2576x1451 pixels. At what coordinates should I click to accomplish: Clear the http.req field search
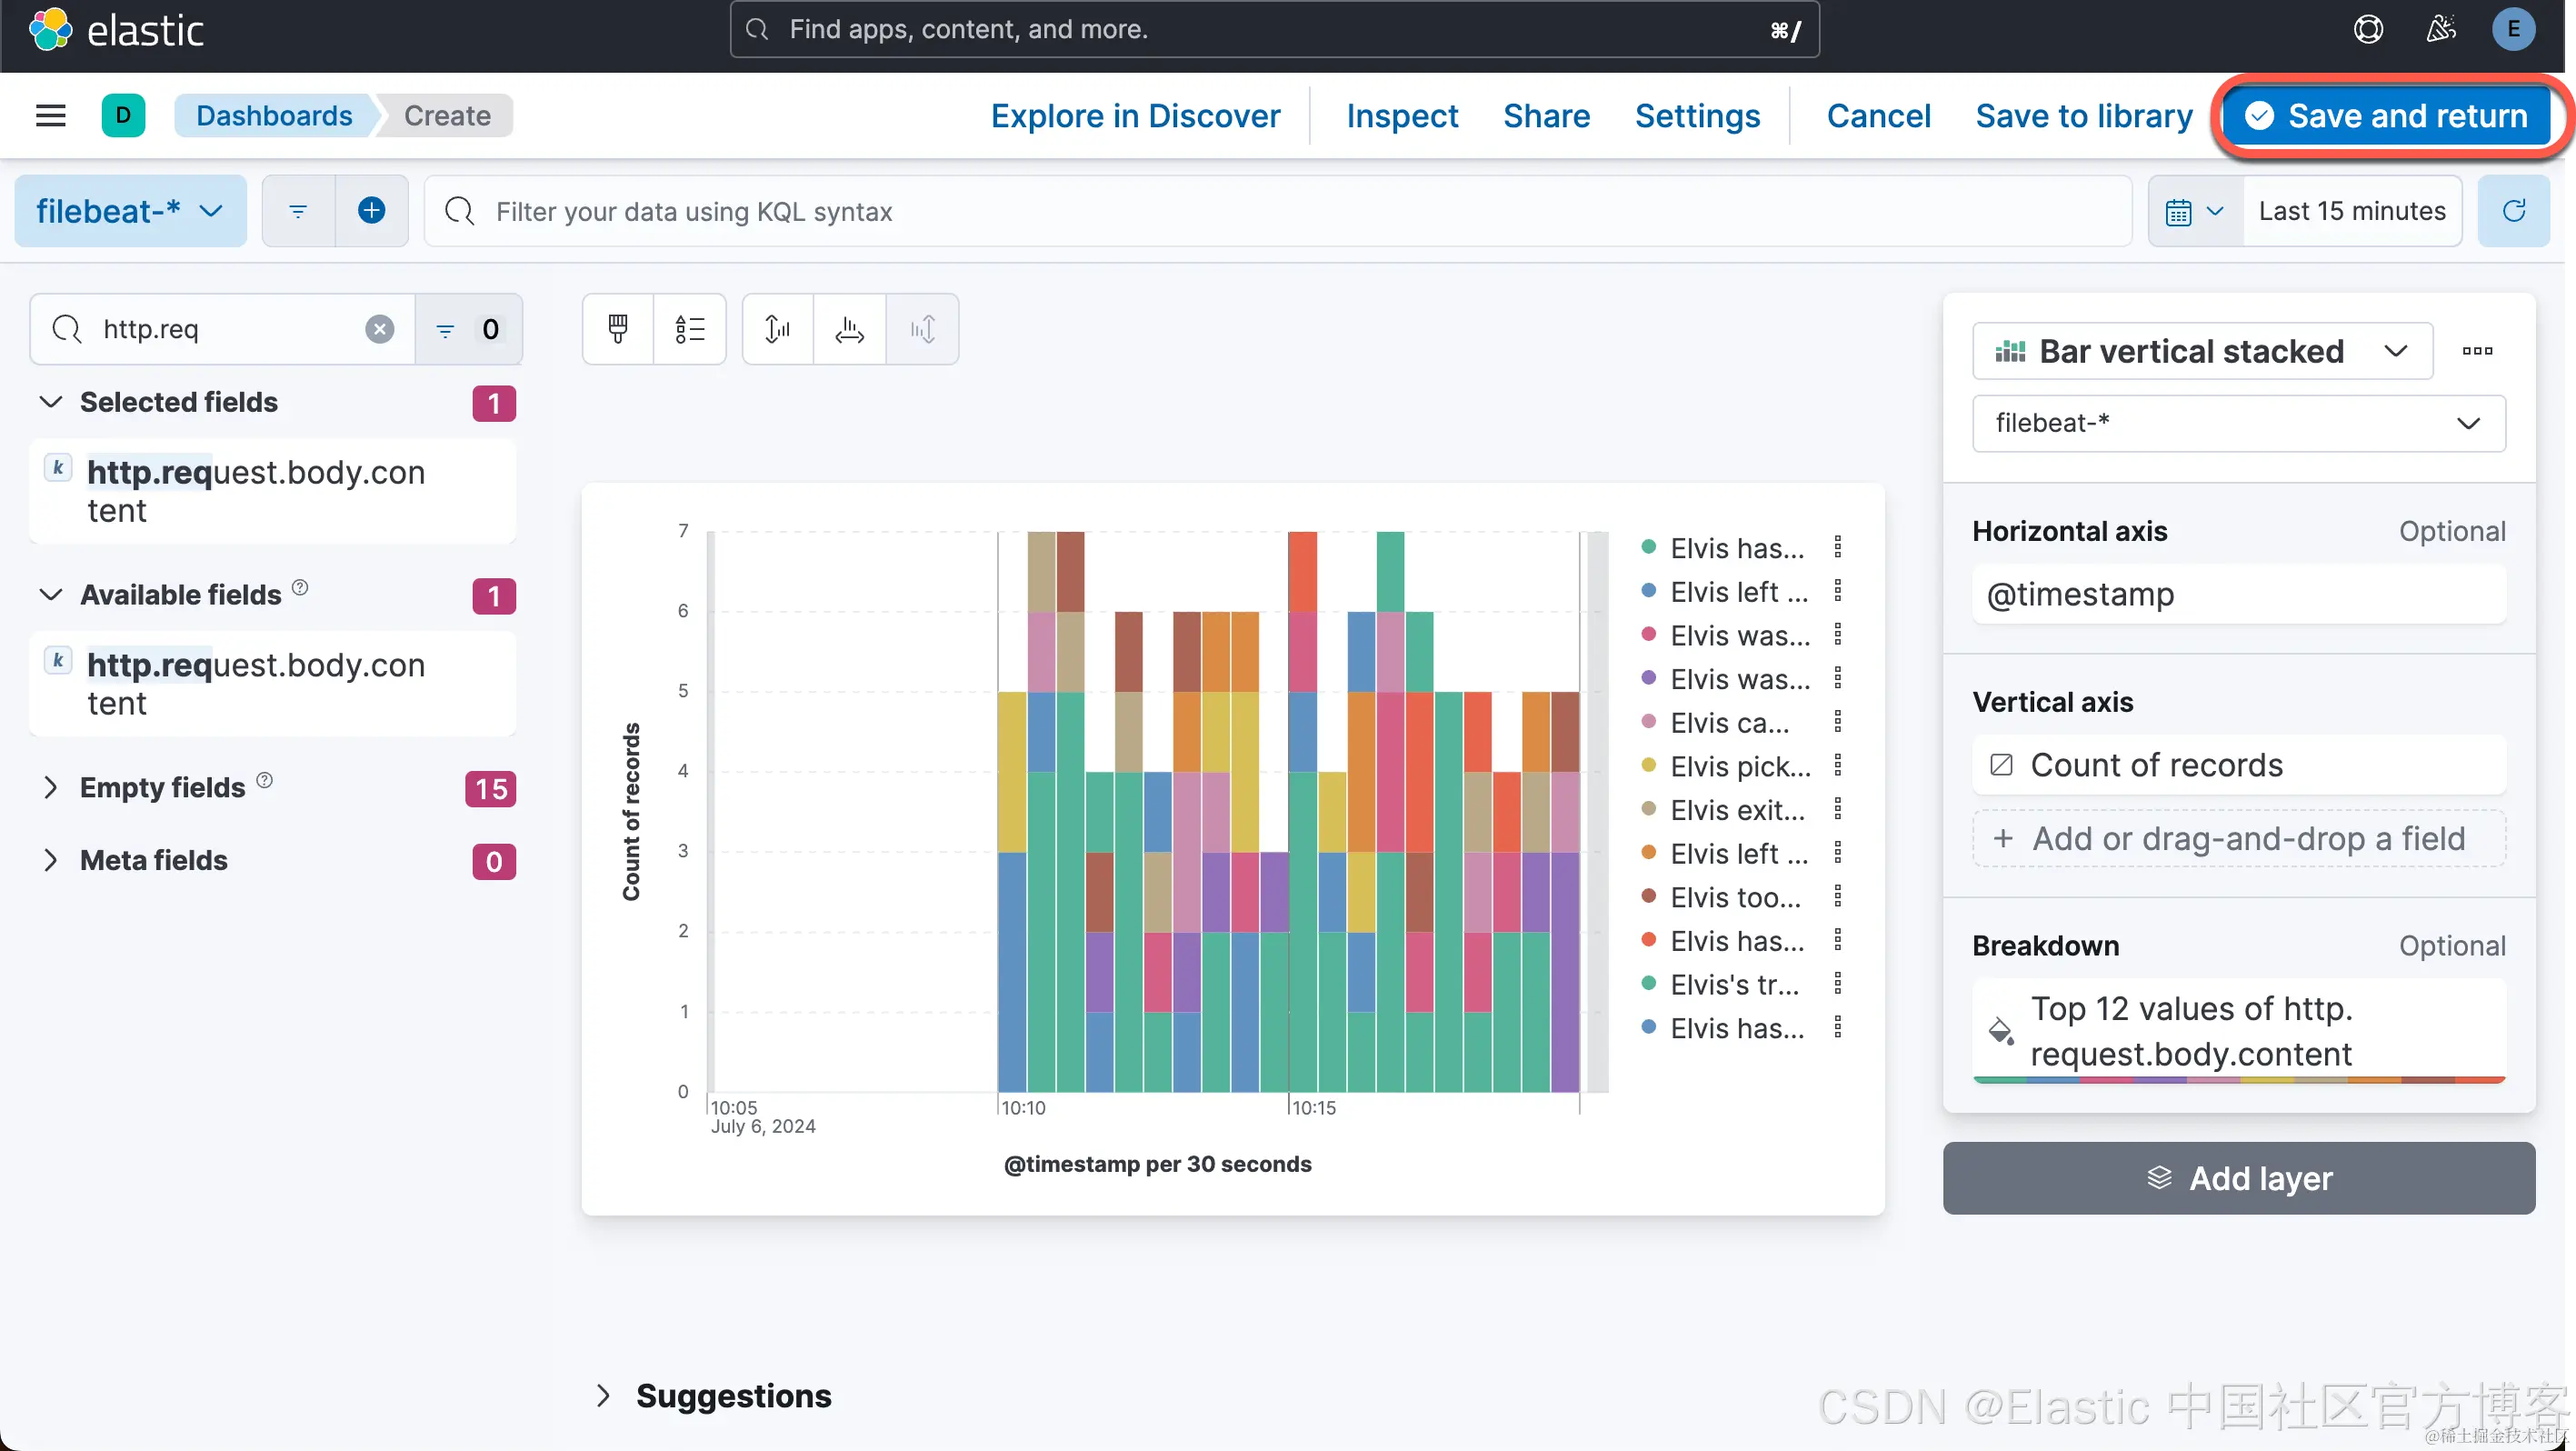tap(379, 329)
